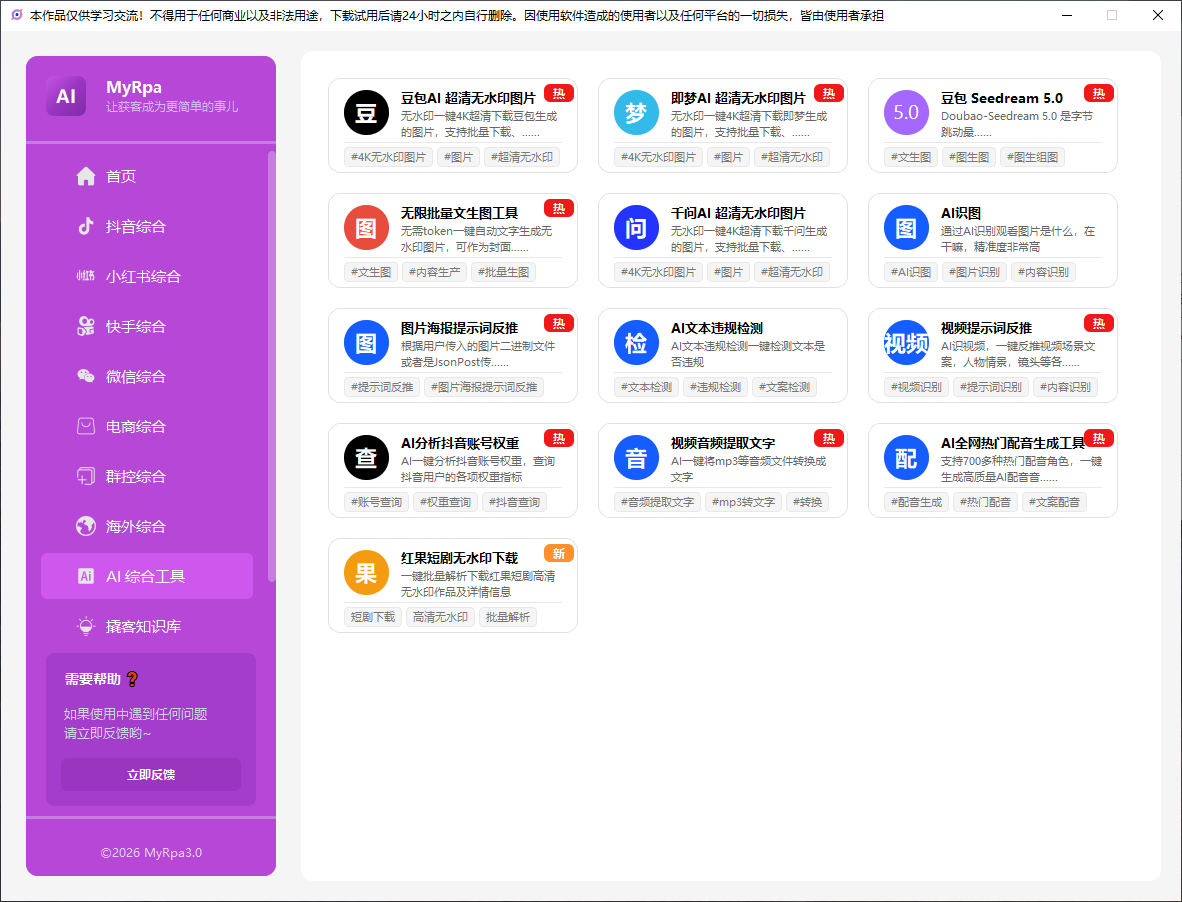Screen dimensions: 1182x902
Task: Click the blue 问 circle icon
Action: pyautogui.click(x=636, y=228)
